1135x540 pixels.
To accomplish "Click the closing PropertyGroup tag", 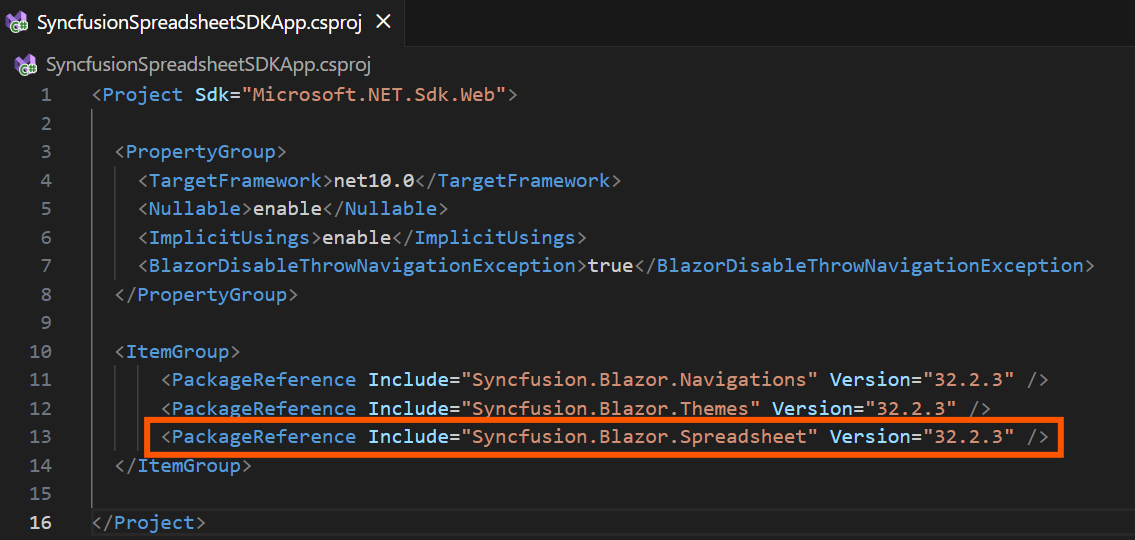I will [x=207, y=295].
